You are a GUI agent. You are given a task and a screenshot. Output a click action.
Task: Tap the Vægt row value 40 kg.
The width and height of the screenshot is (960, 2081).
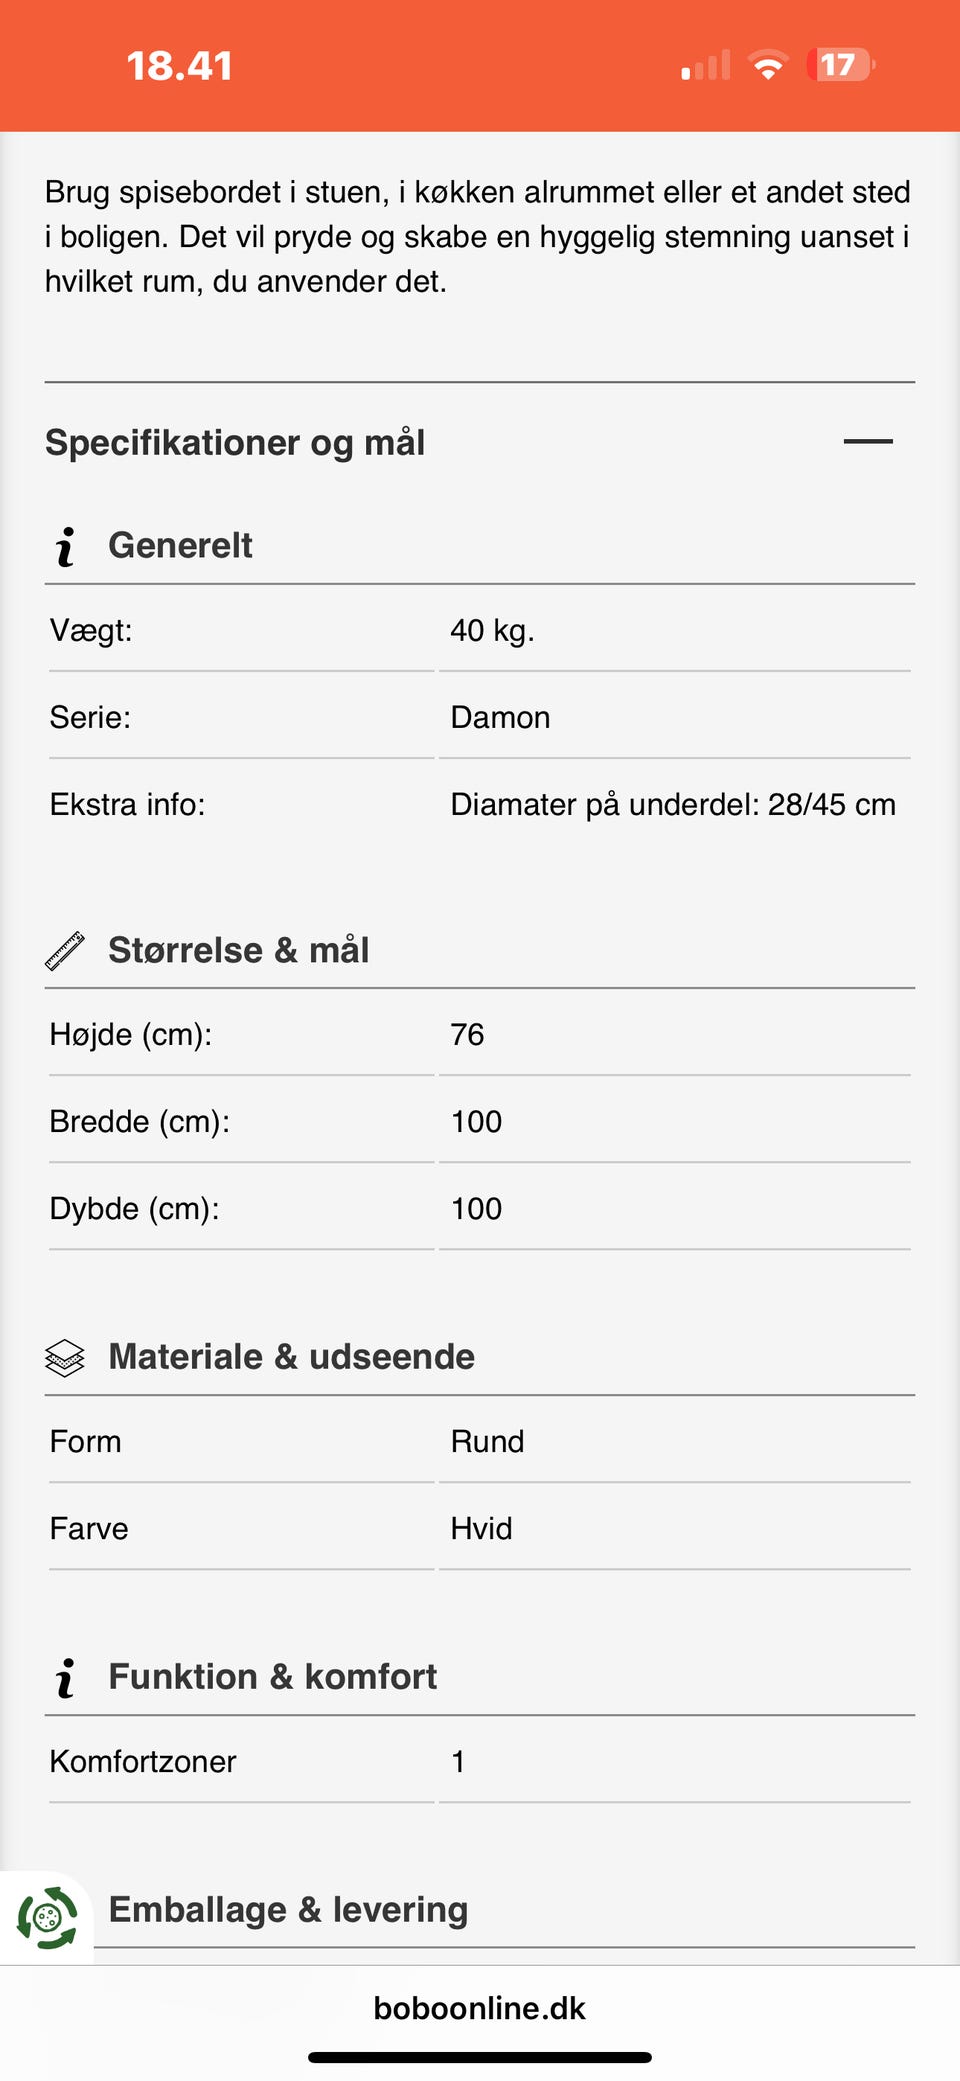492,631
